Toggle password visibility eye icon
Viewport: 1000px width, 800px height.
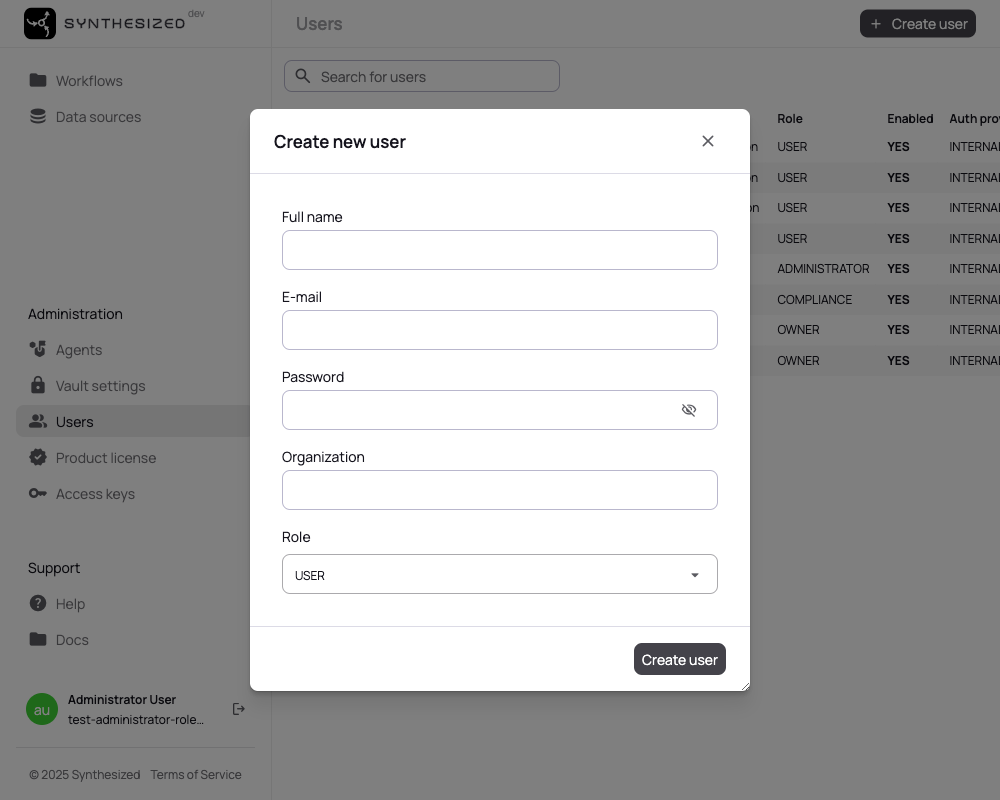click(x=689, y=410)
